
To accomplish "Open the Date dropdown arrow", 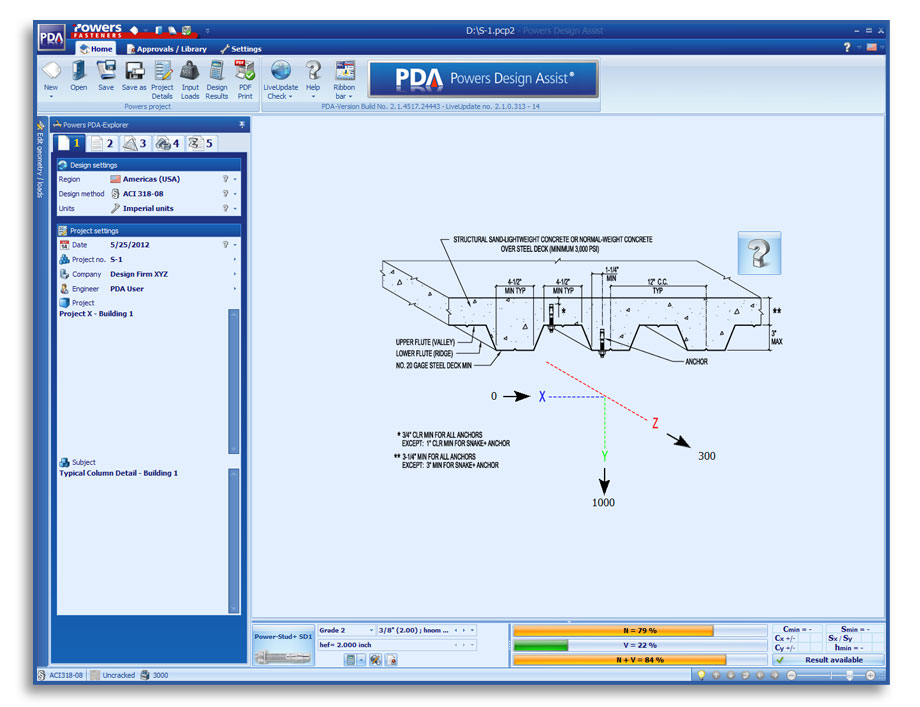I will [x=235, y=245].
